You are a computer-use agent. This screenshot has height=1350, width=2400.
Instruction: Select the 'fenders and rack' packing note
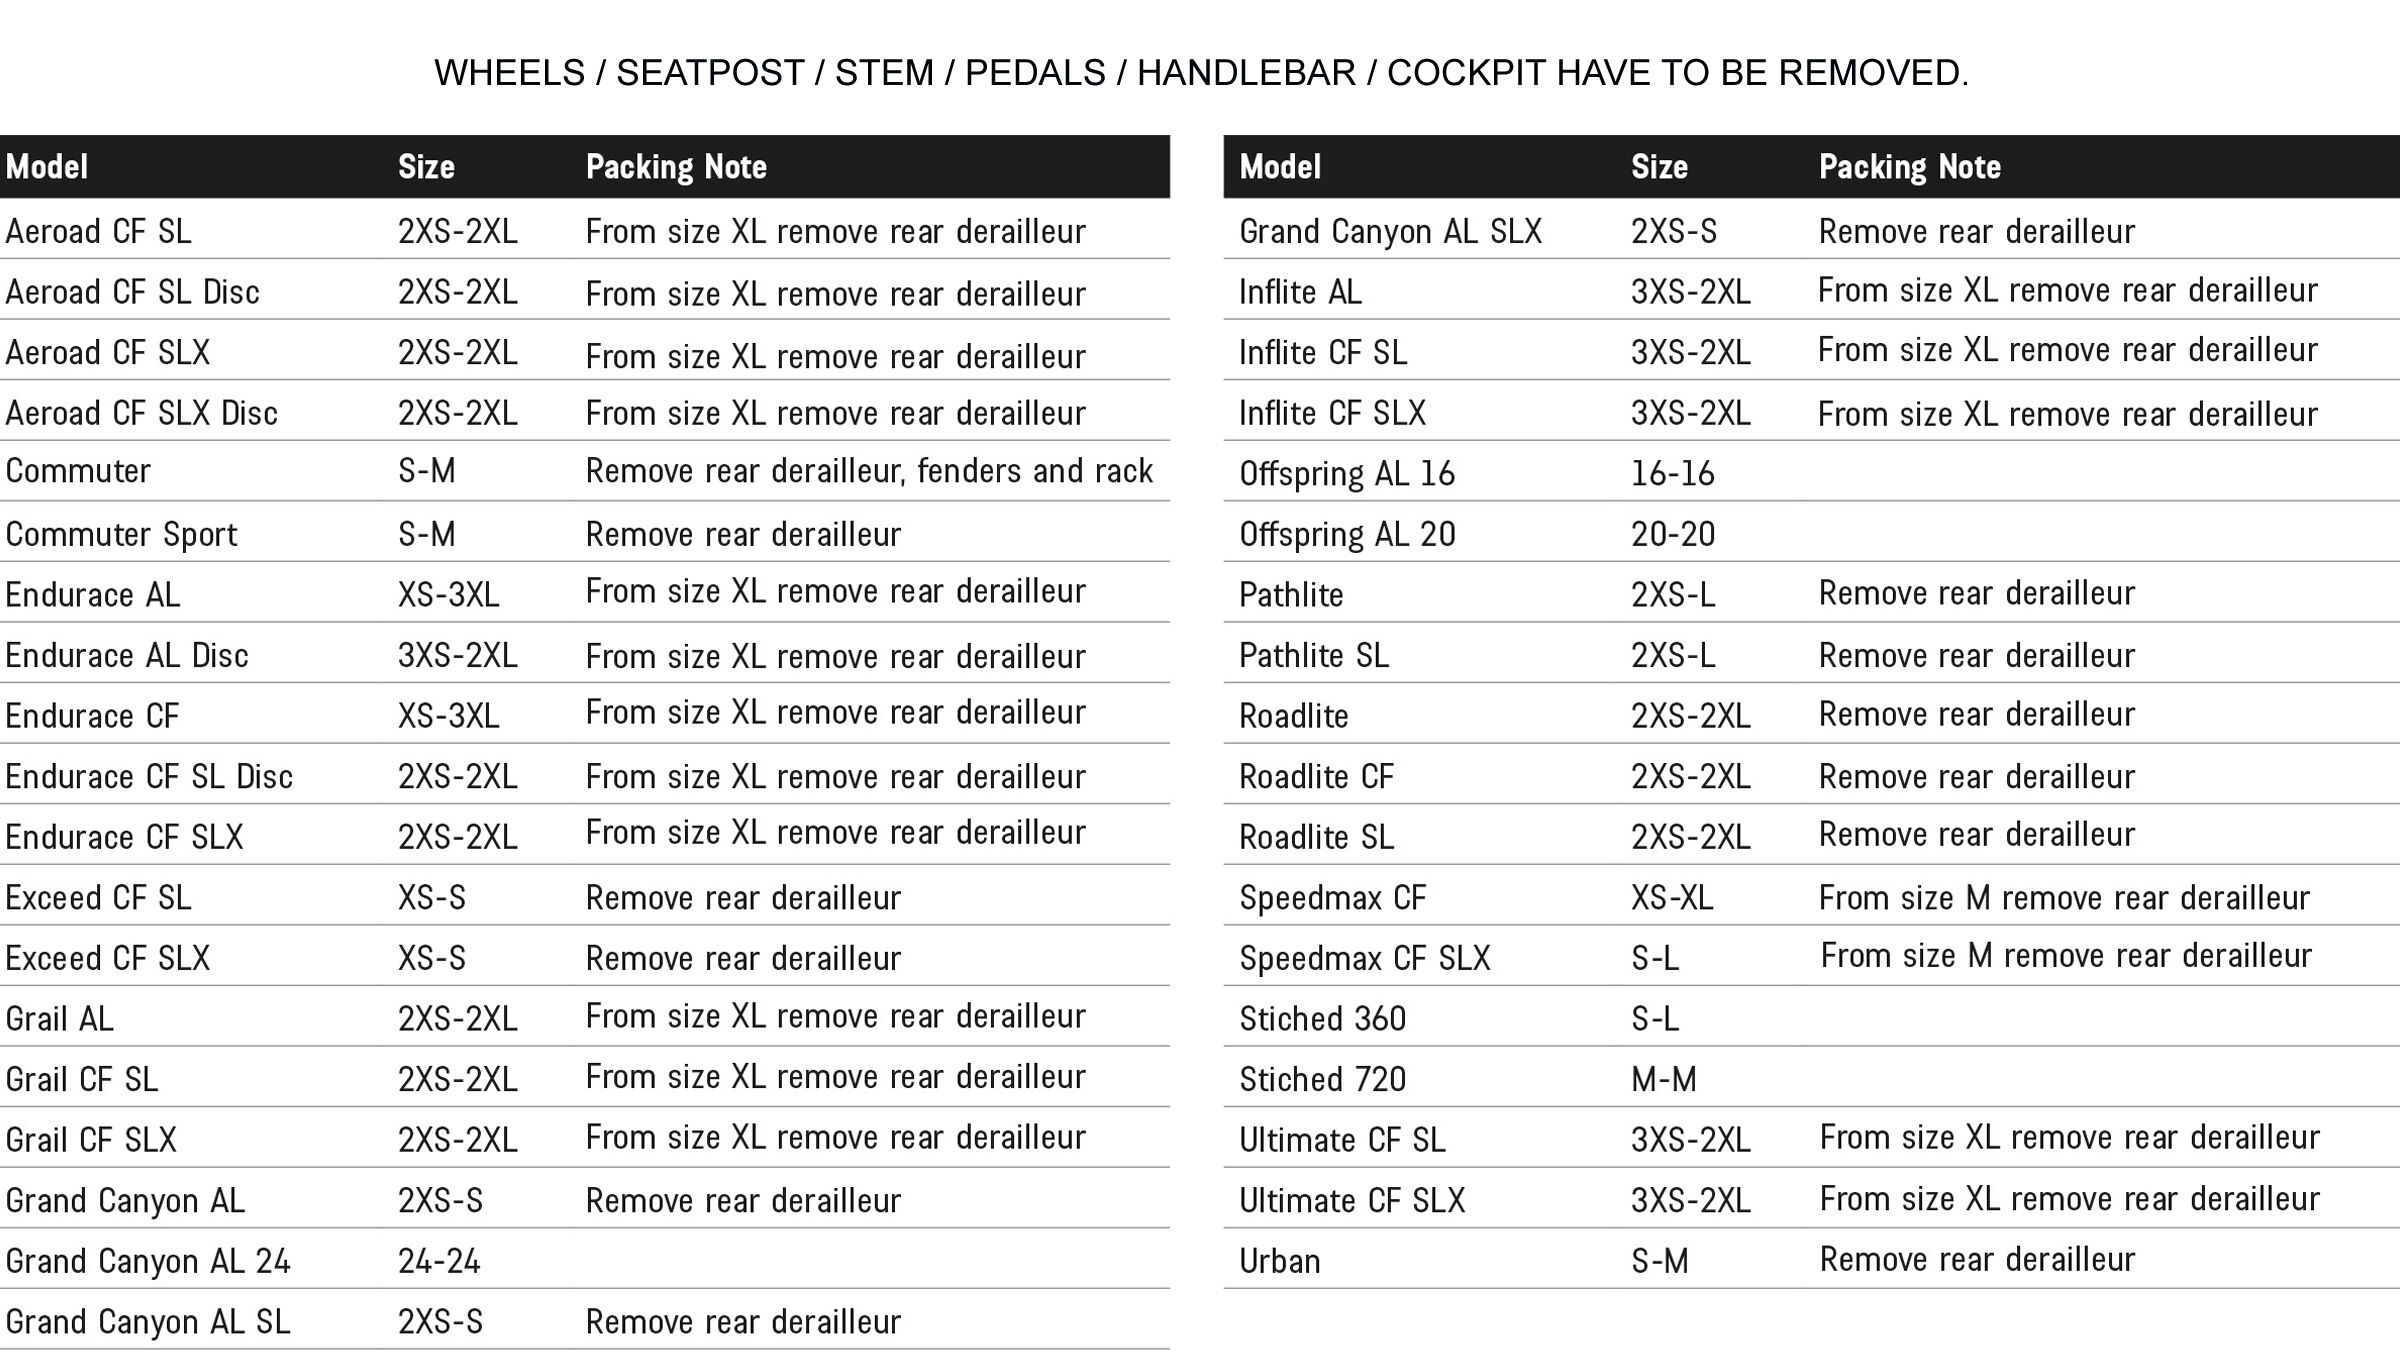(869, 471)
